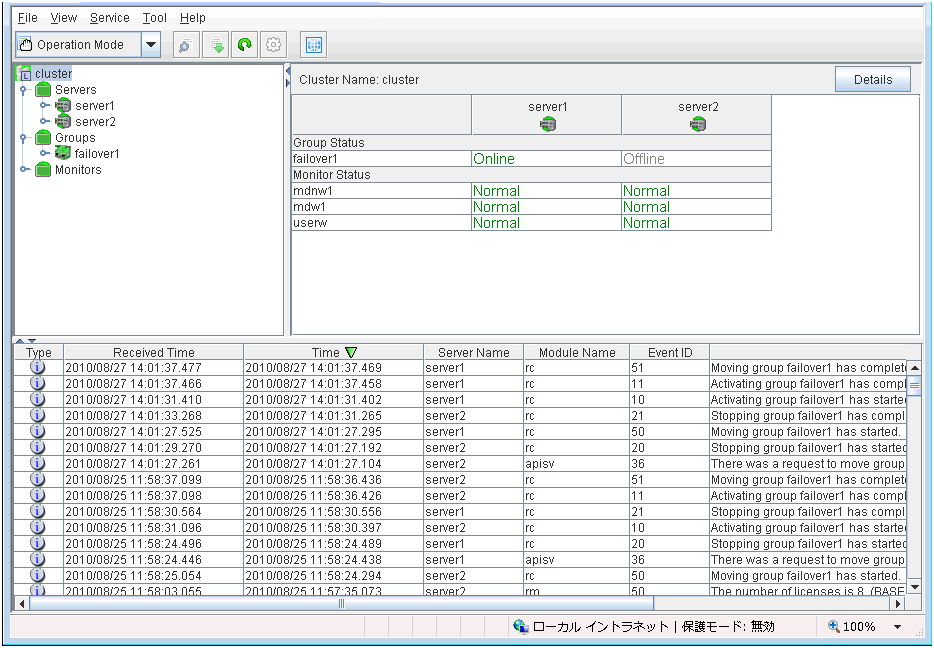Click the server1 icon in status table header
934x648 pixels.
click(547, 124)
